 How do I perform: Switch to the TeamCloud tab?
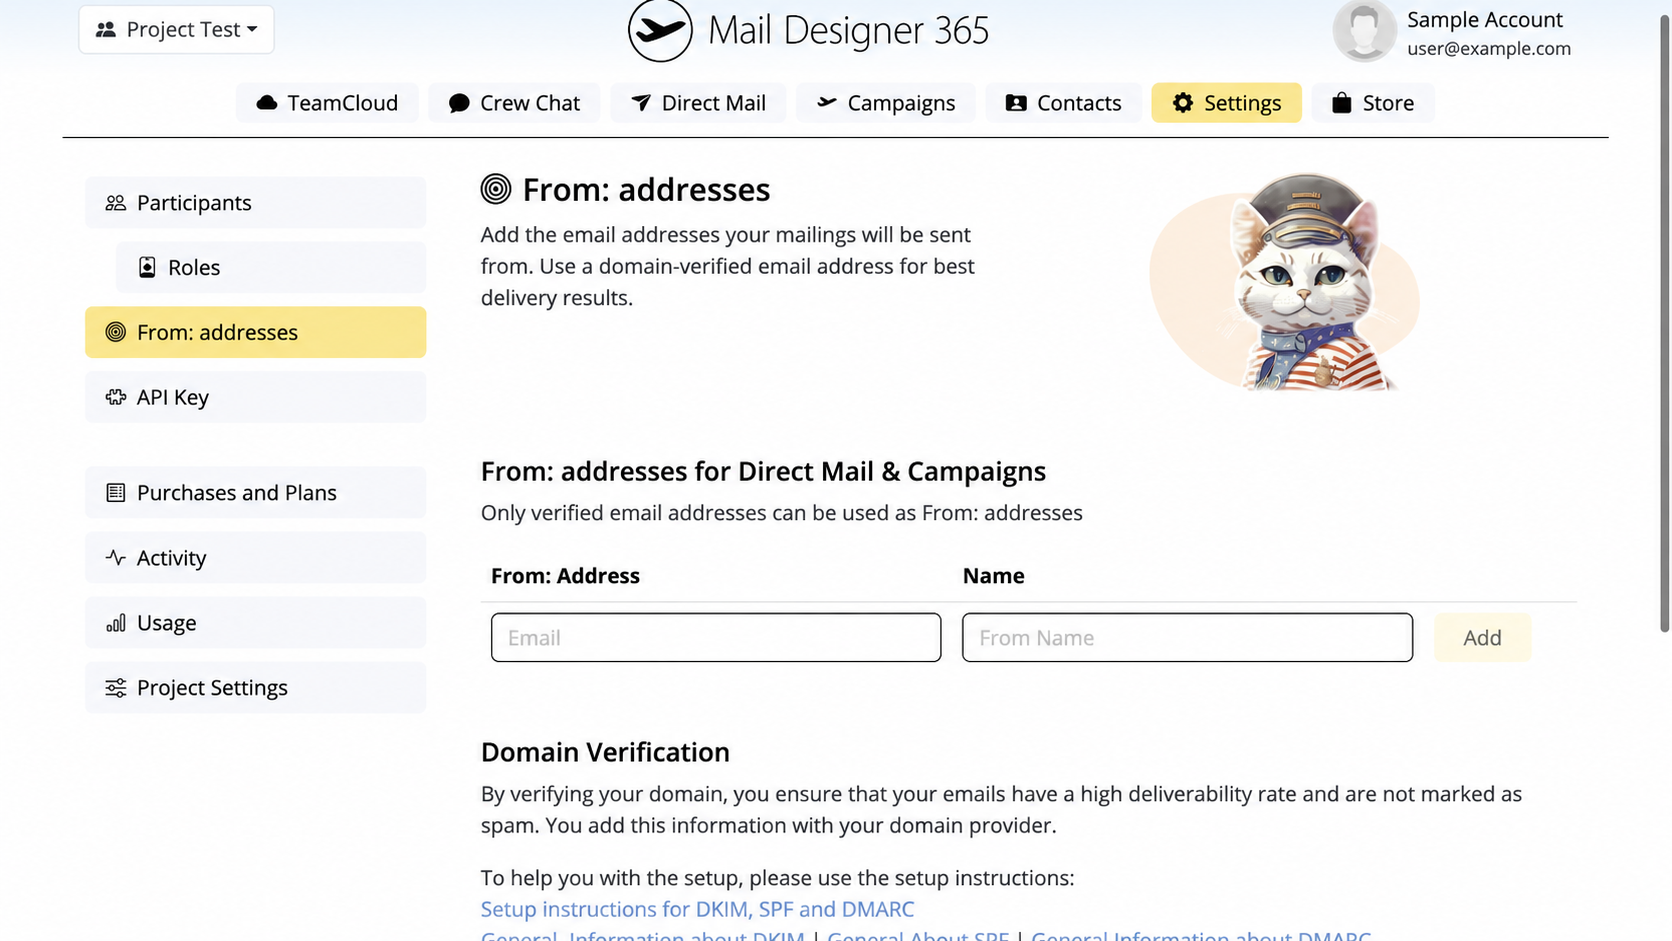327,103
